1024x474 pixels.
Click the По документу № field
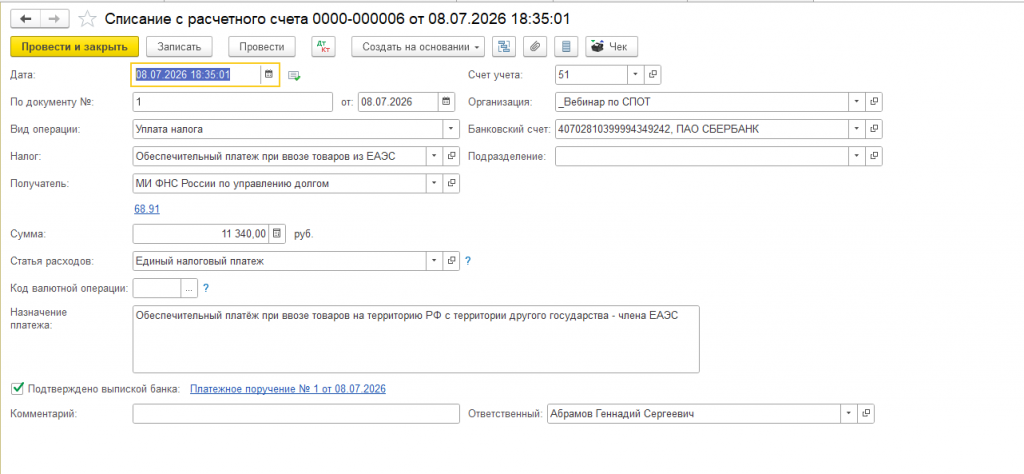[232, 102]
